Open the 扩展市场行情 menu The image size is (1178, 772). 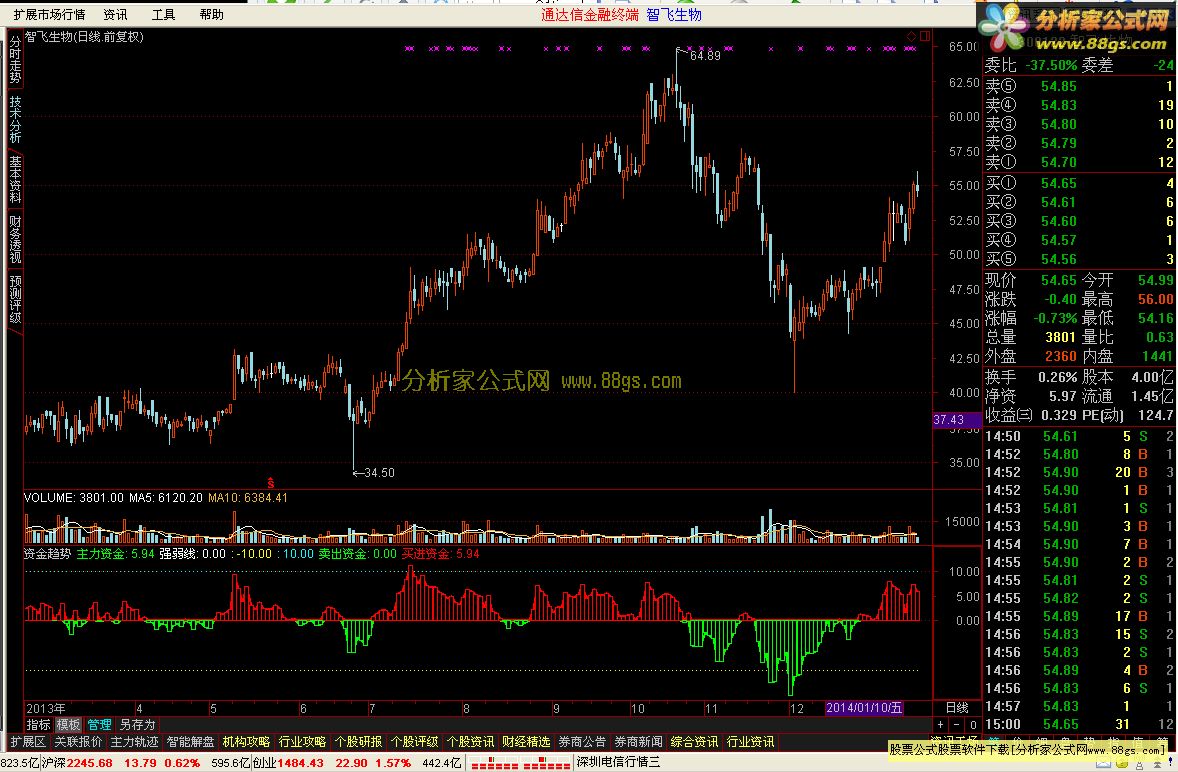[50, 14]
